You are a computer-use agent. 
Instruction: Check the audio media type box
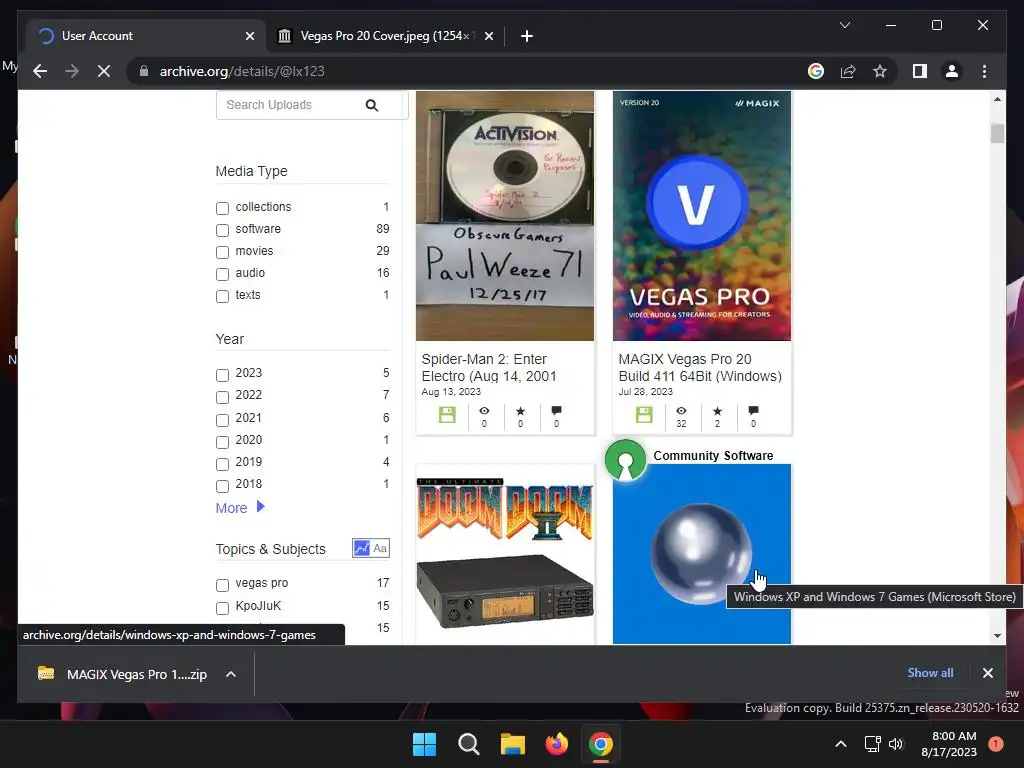(222, 274)
